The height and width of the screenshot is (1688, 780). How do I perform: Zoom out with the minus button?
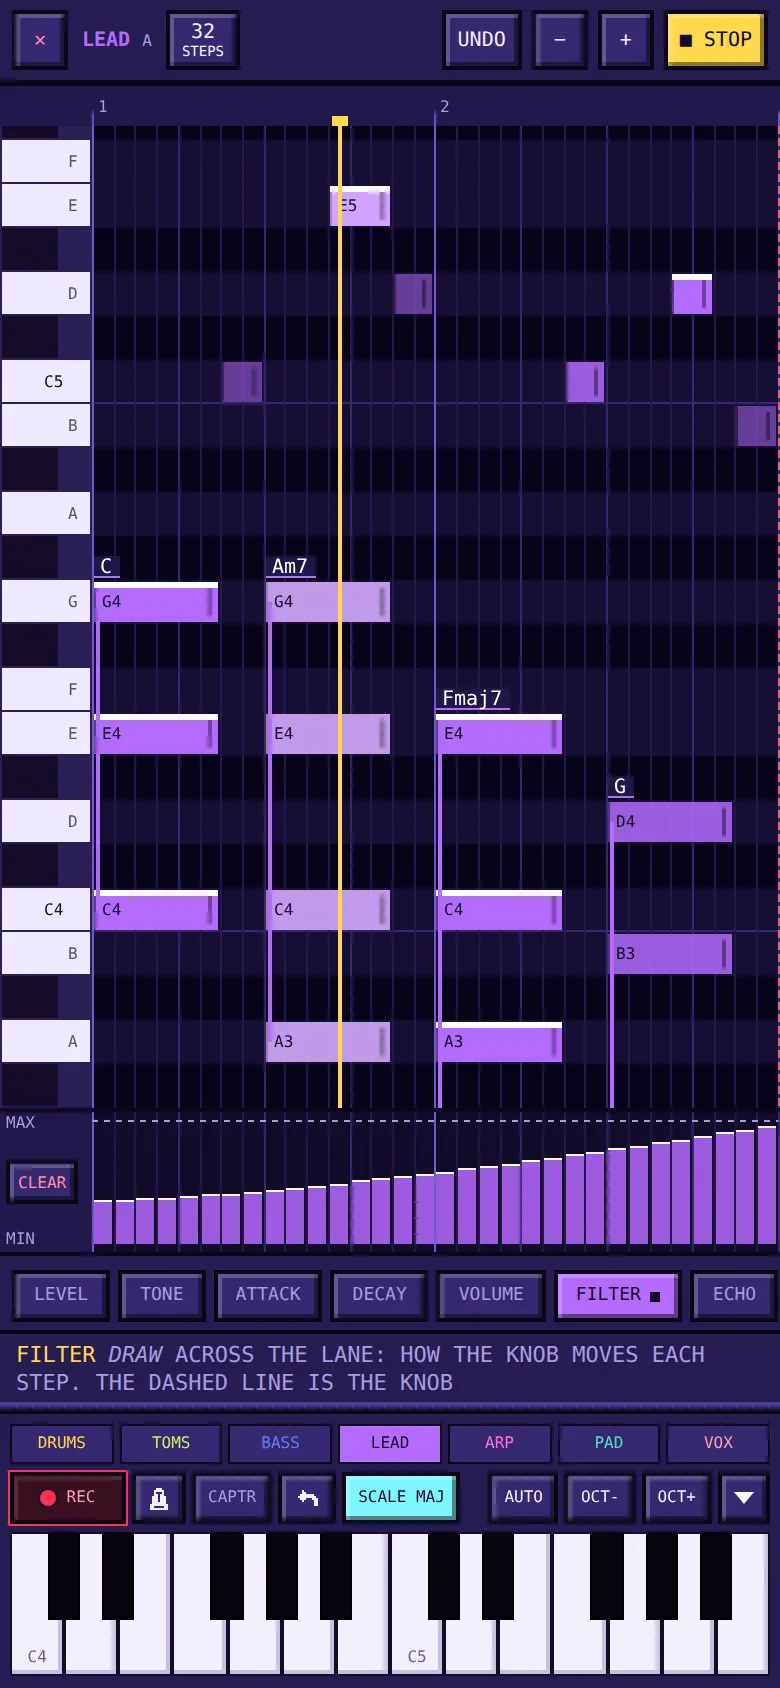pyautogui.click(x=560, y=40)
